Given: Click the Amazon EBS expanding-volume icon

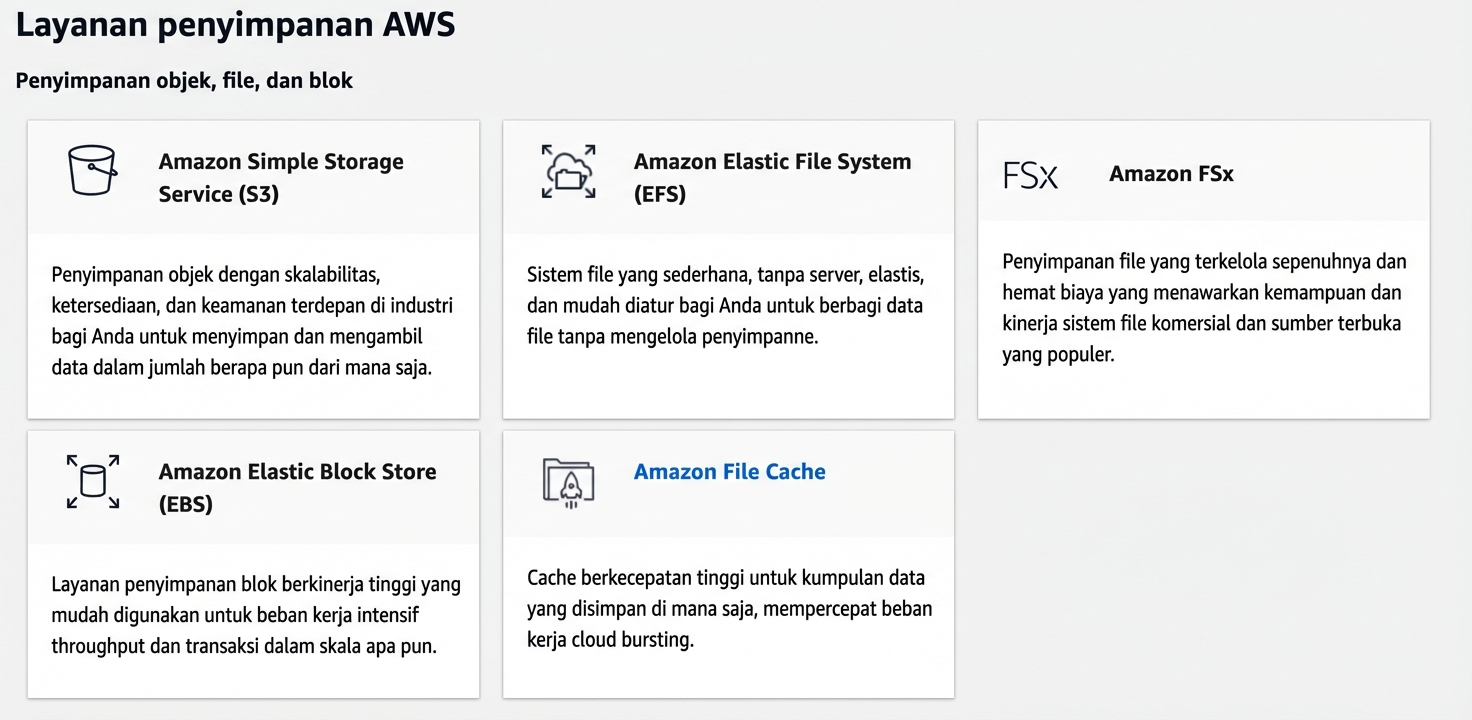Looking at the screenshot, I should (x=92, y=481).
